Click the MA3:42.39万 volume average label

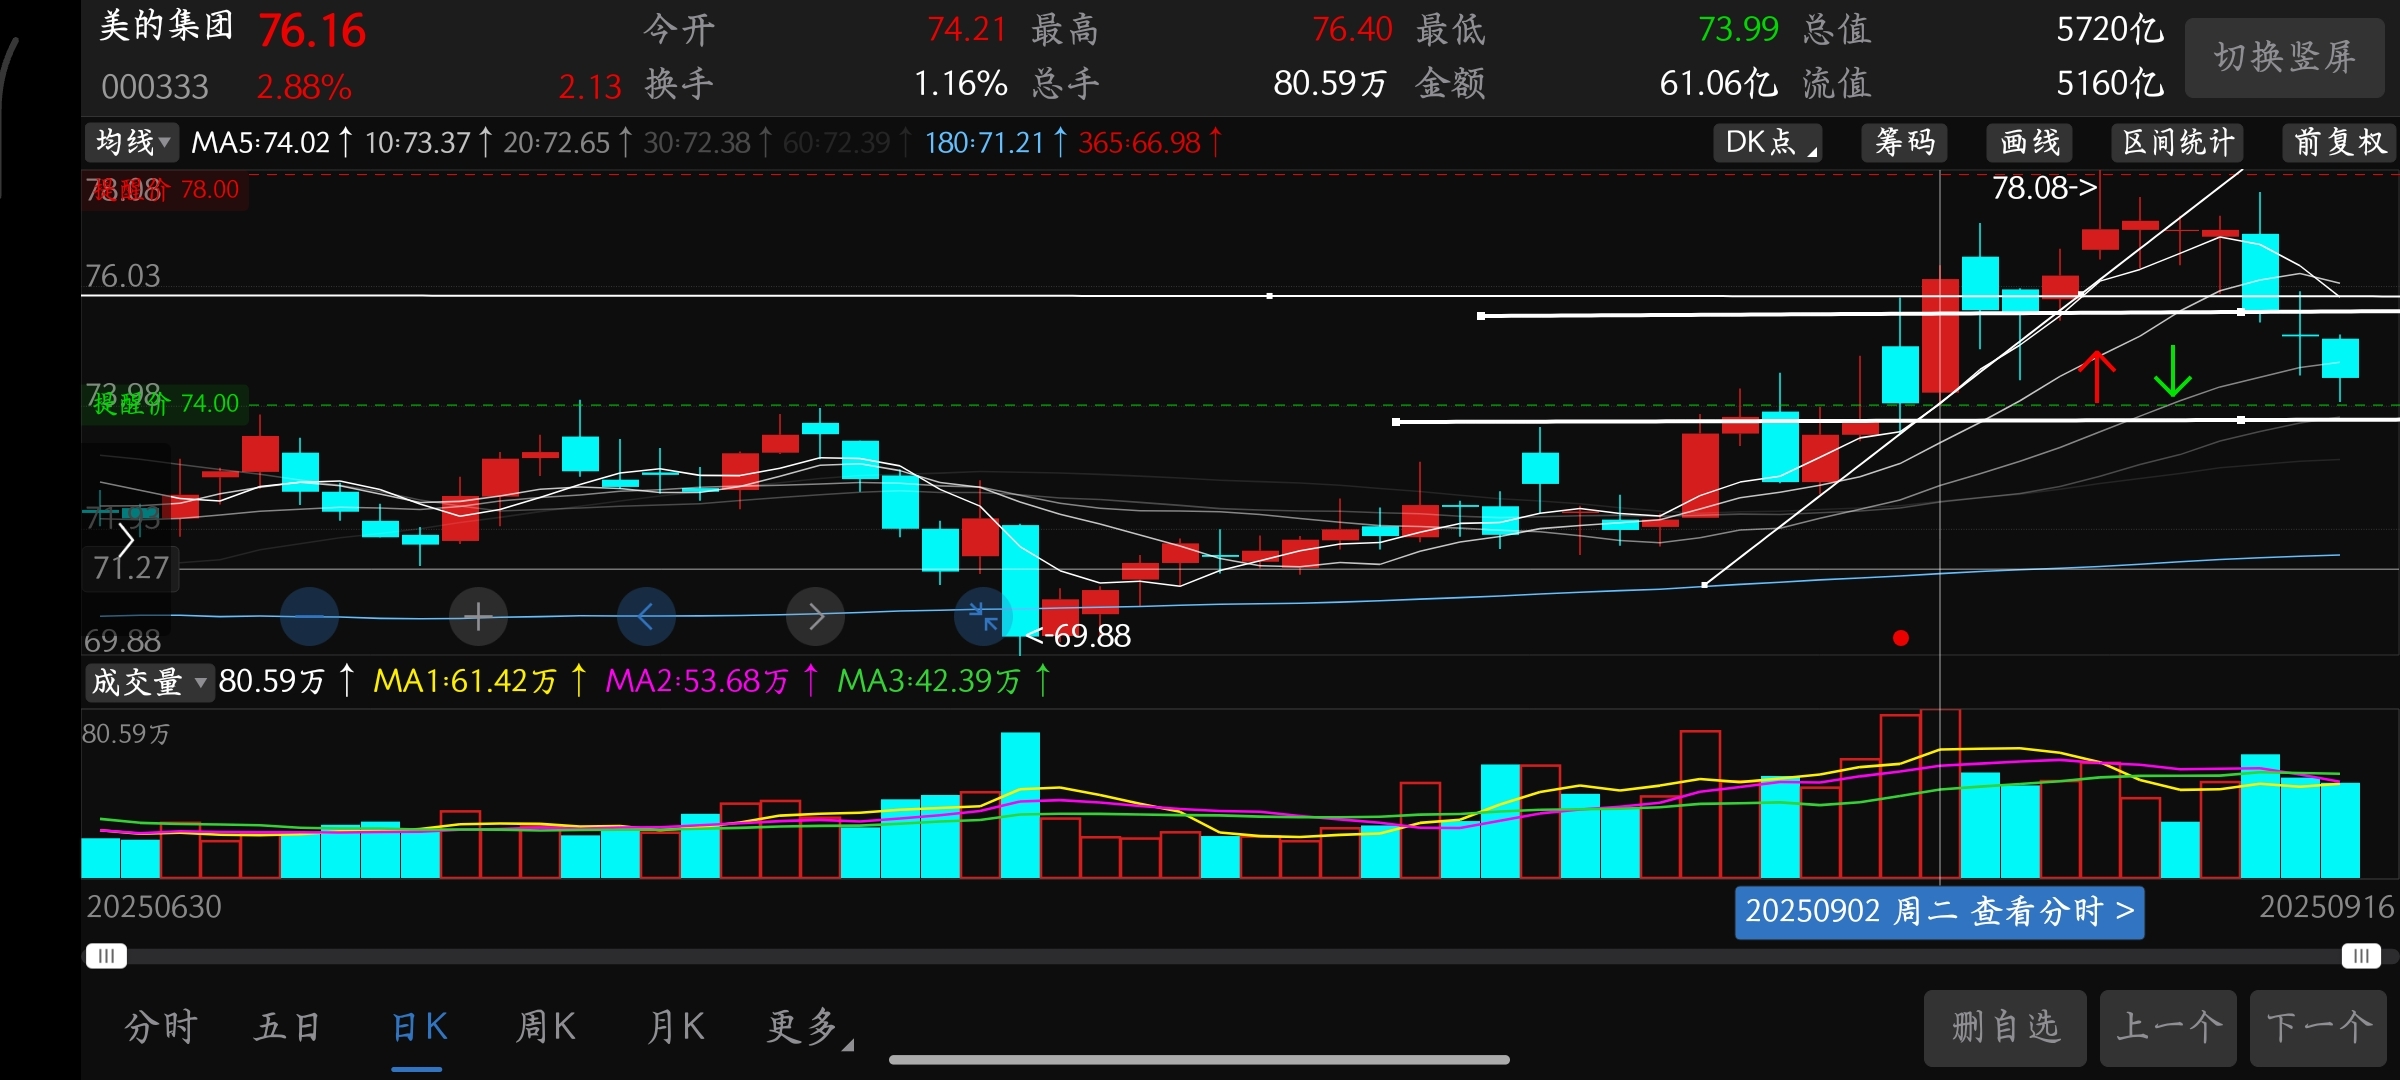coord(929,682)
